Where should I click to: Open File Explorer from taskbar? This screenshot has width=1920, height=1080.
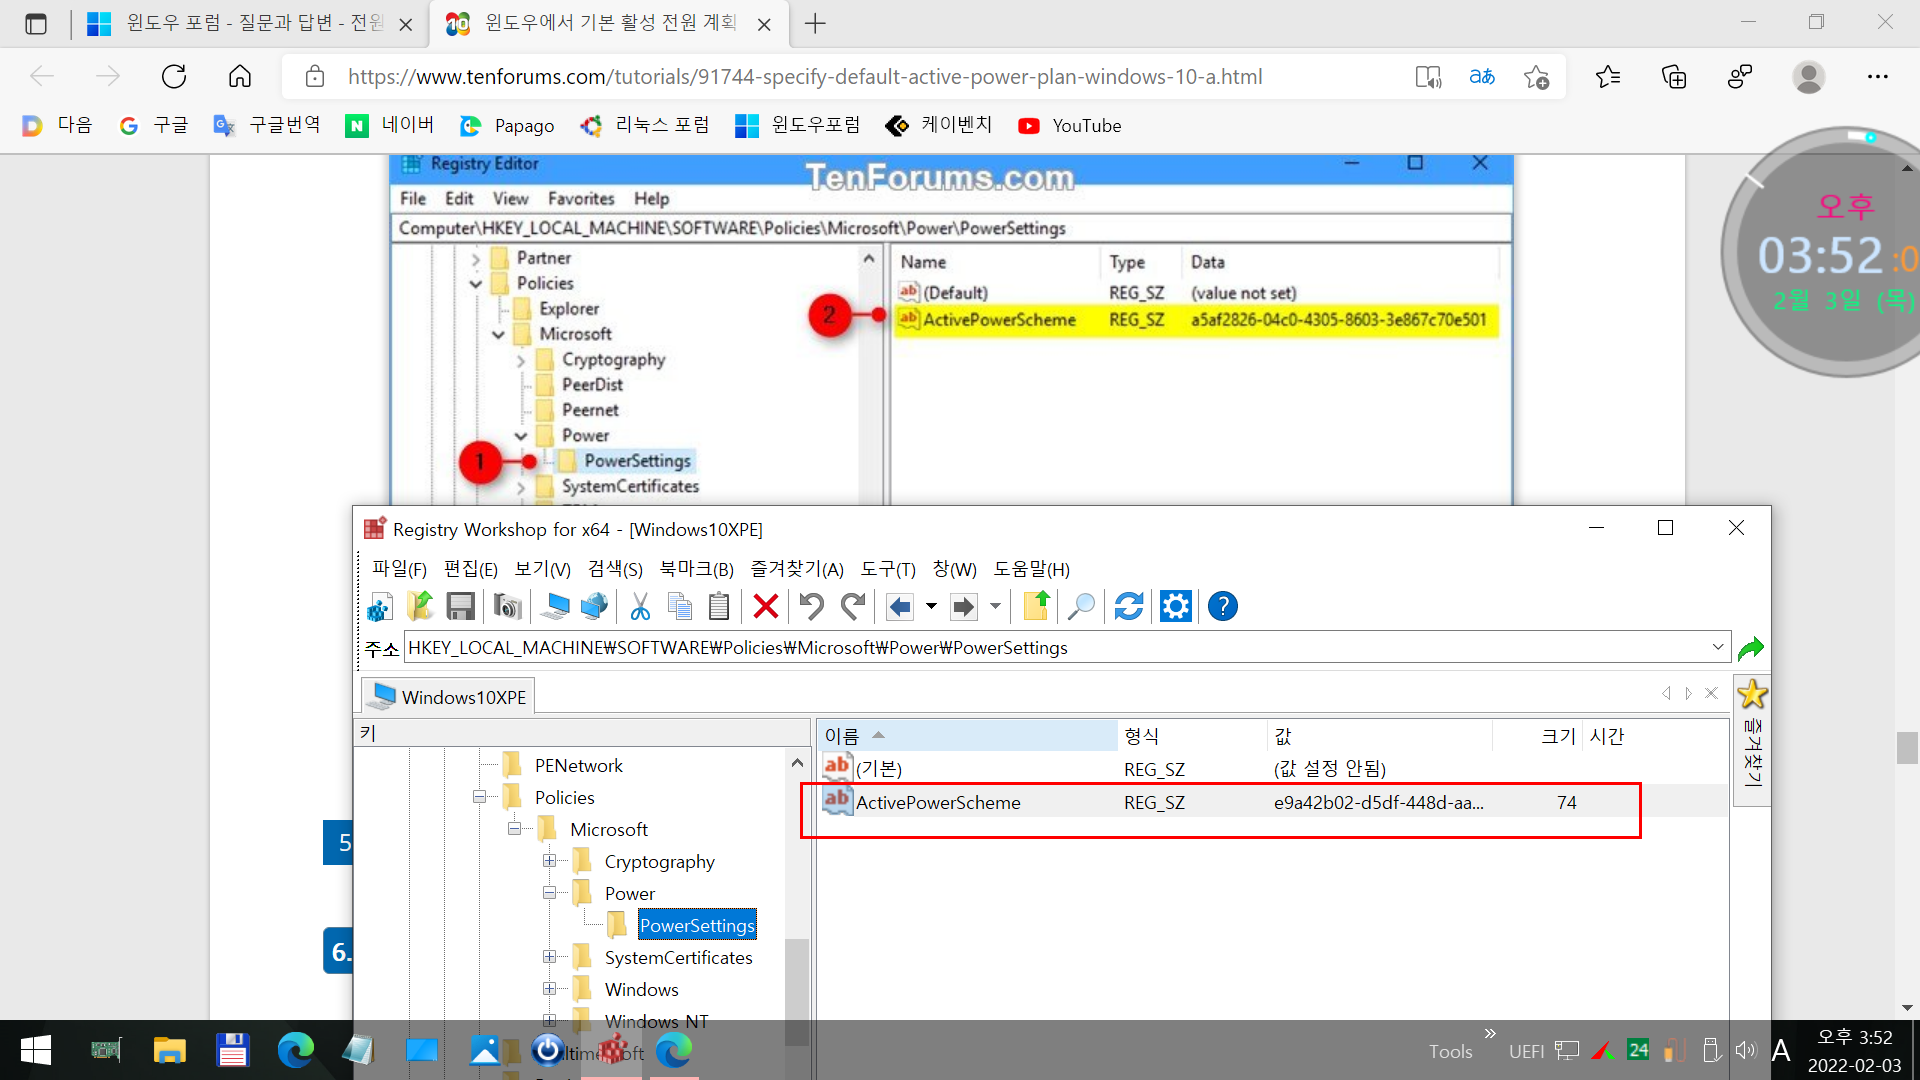pyautogui.click(x=169, y=1050)
